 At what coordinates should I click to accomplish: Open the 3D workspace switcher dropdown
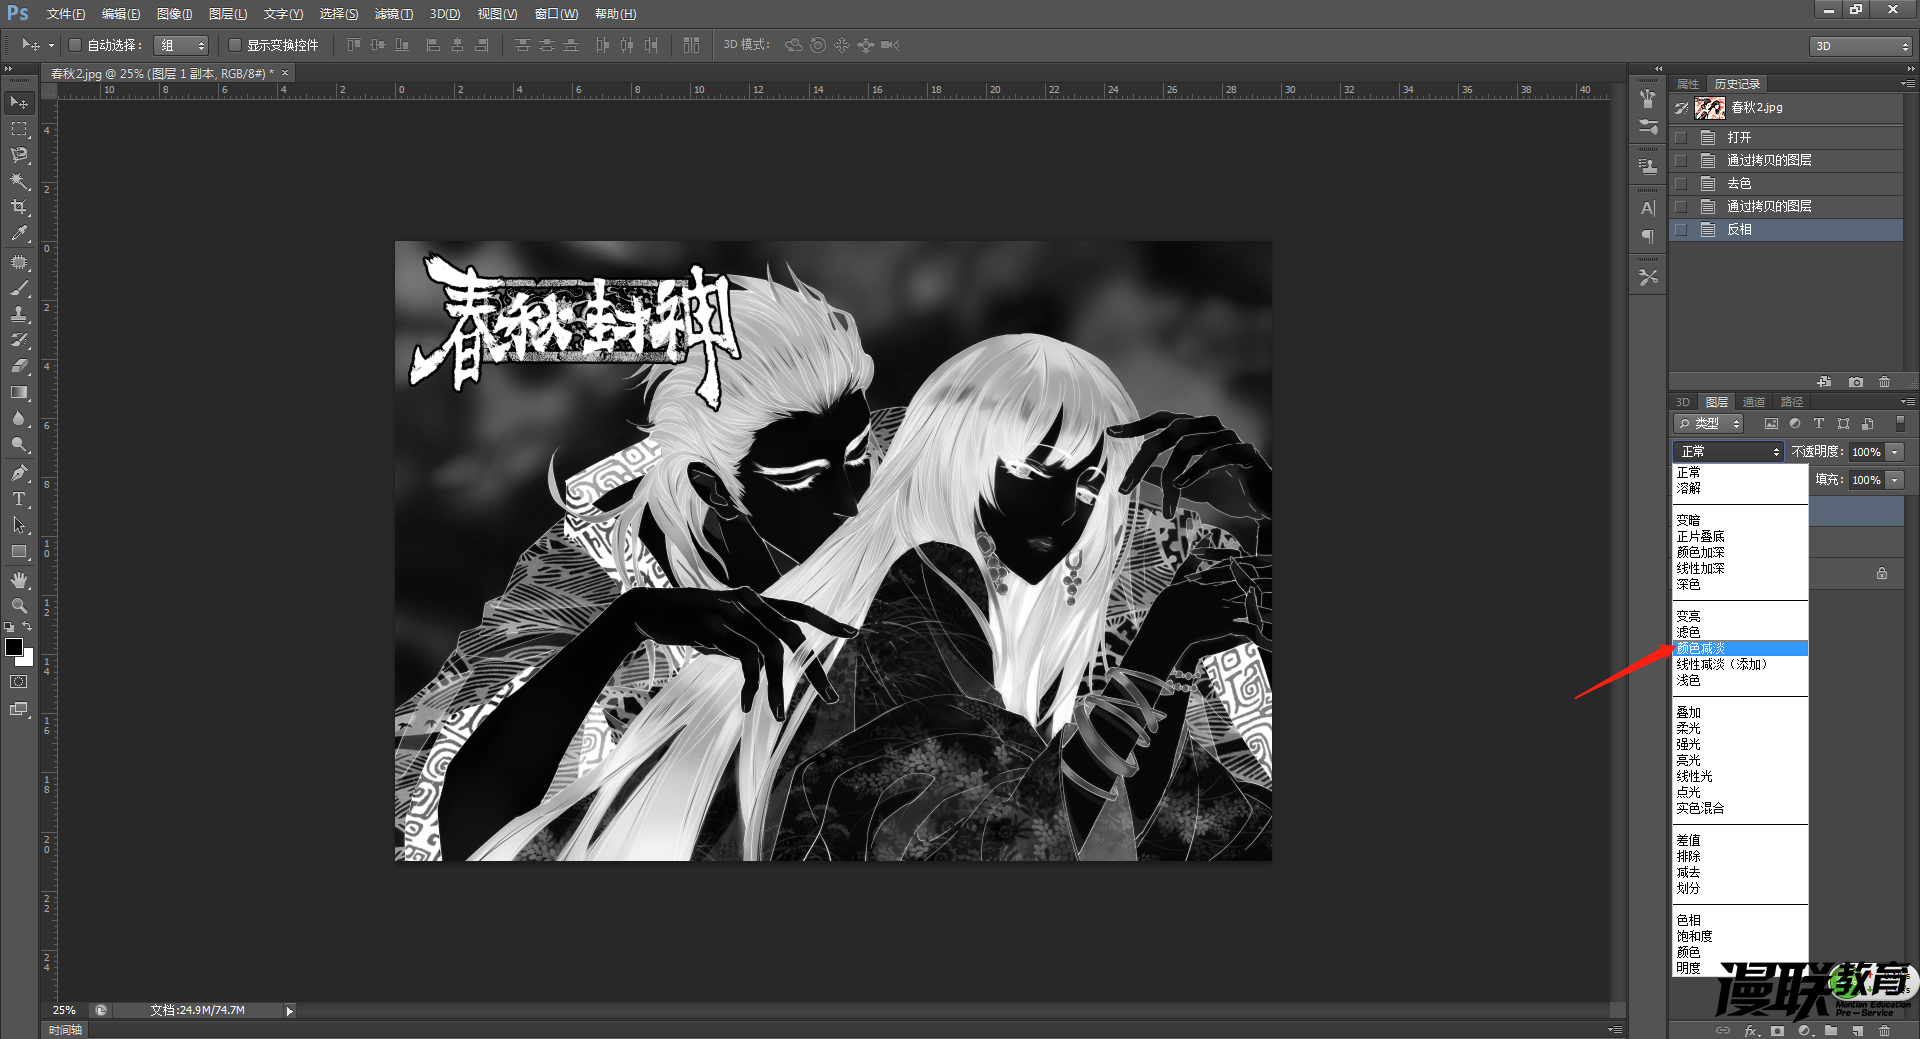(x=1861, y=46)
